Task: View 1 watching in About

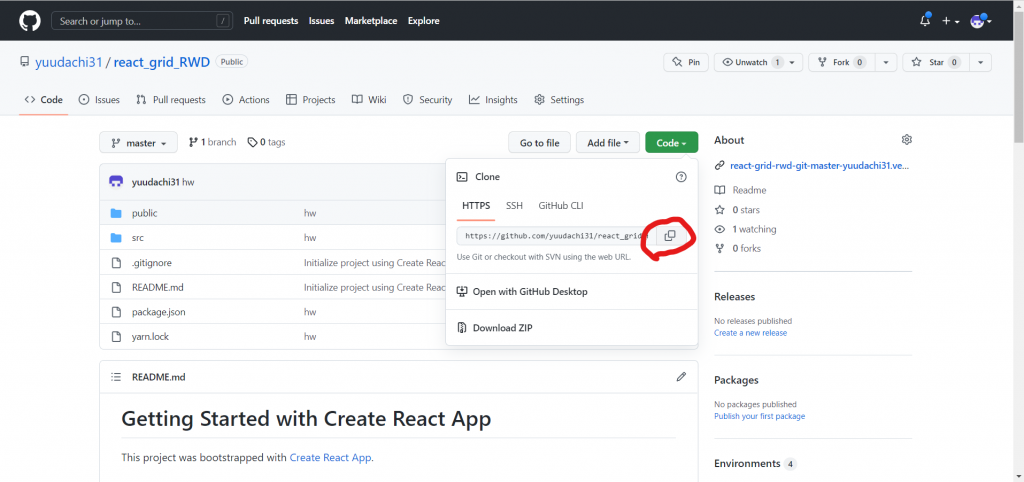Action: pyautogui.click(x=746, y=229)
